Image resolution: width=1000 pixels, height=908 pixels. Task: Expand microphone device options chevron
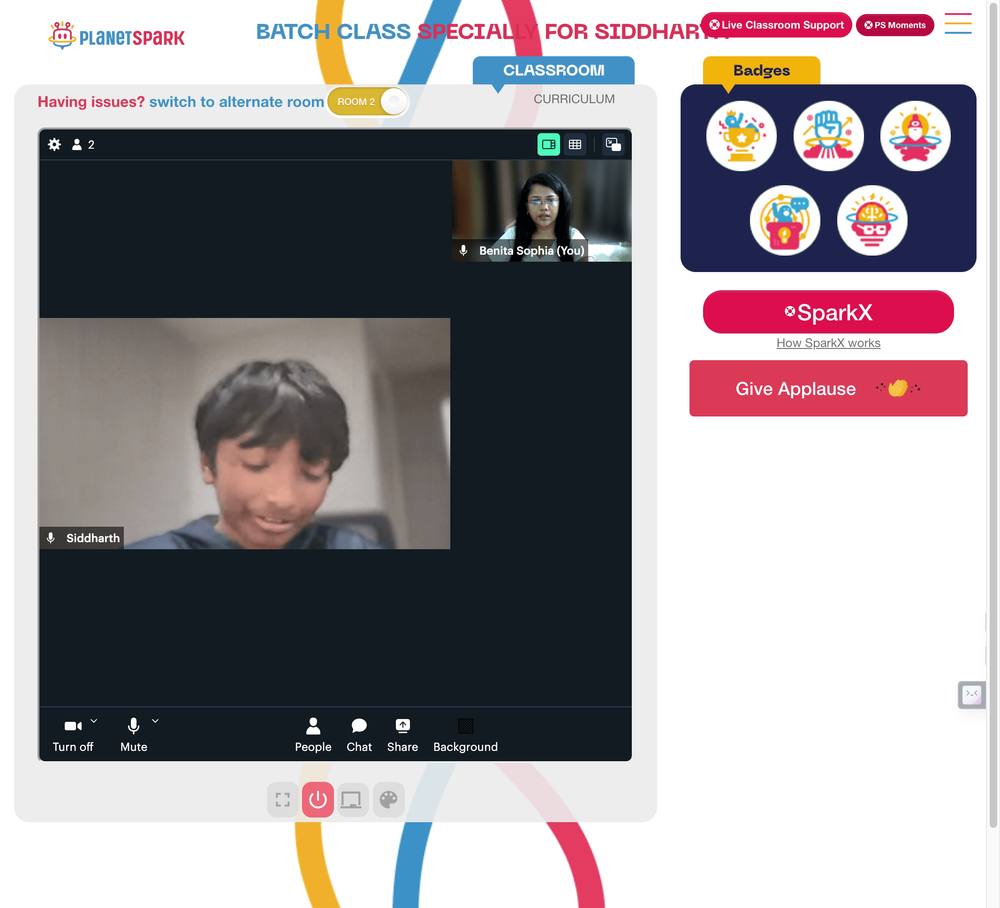tap(155, 721)
